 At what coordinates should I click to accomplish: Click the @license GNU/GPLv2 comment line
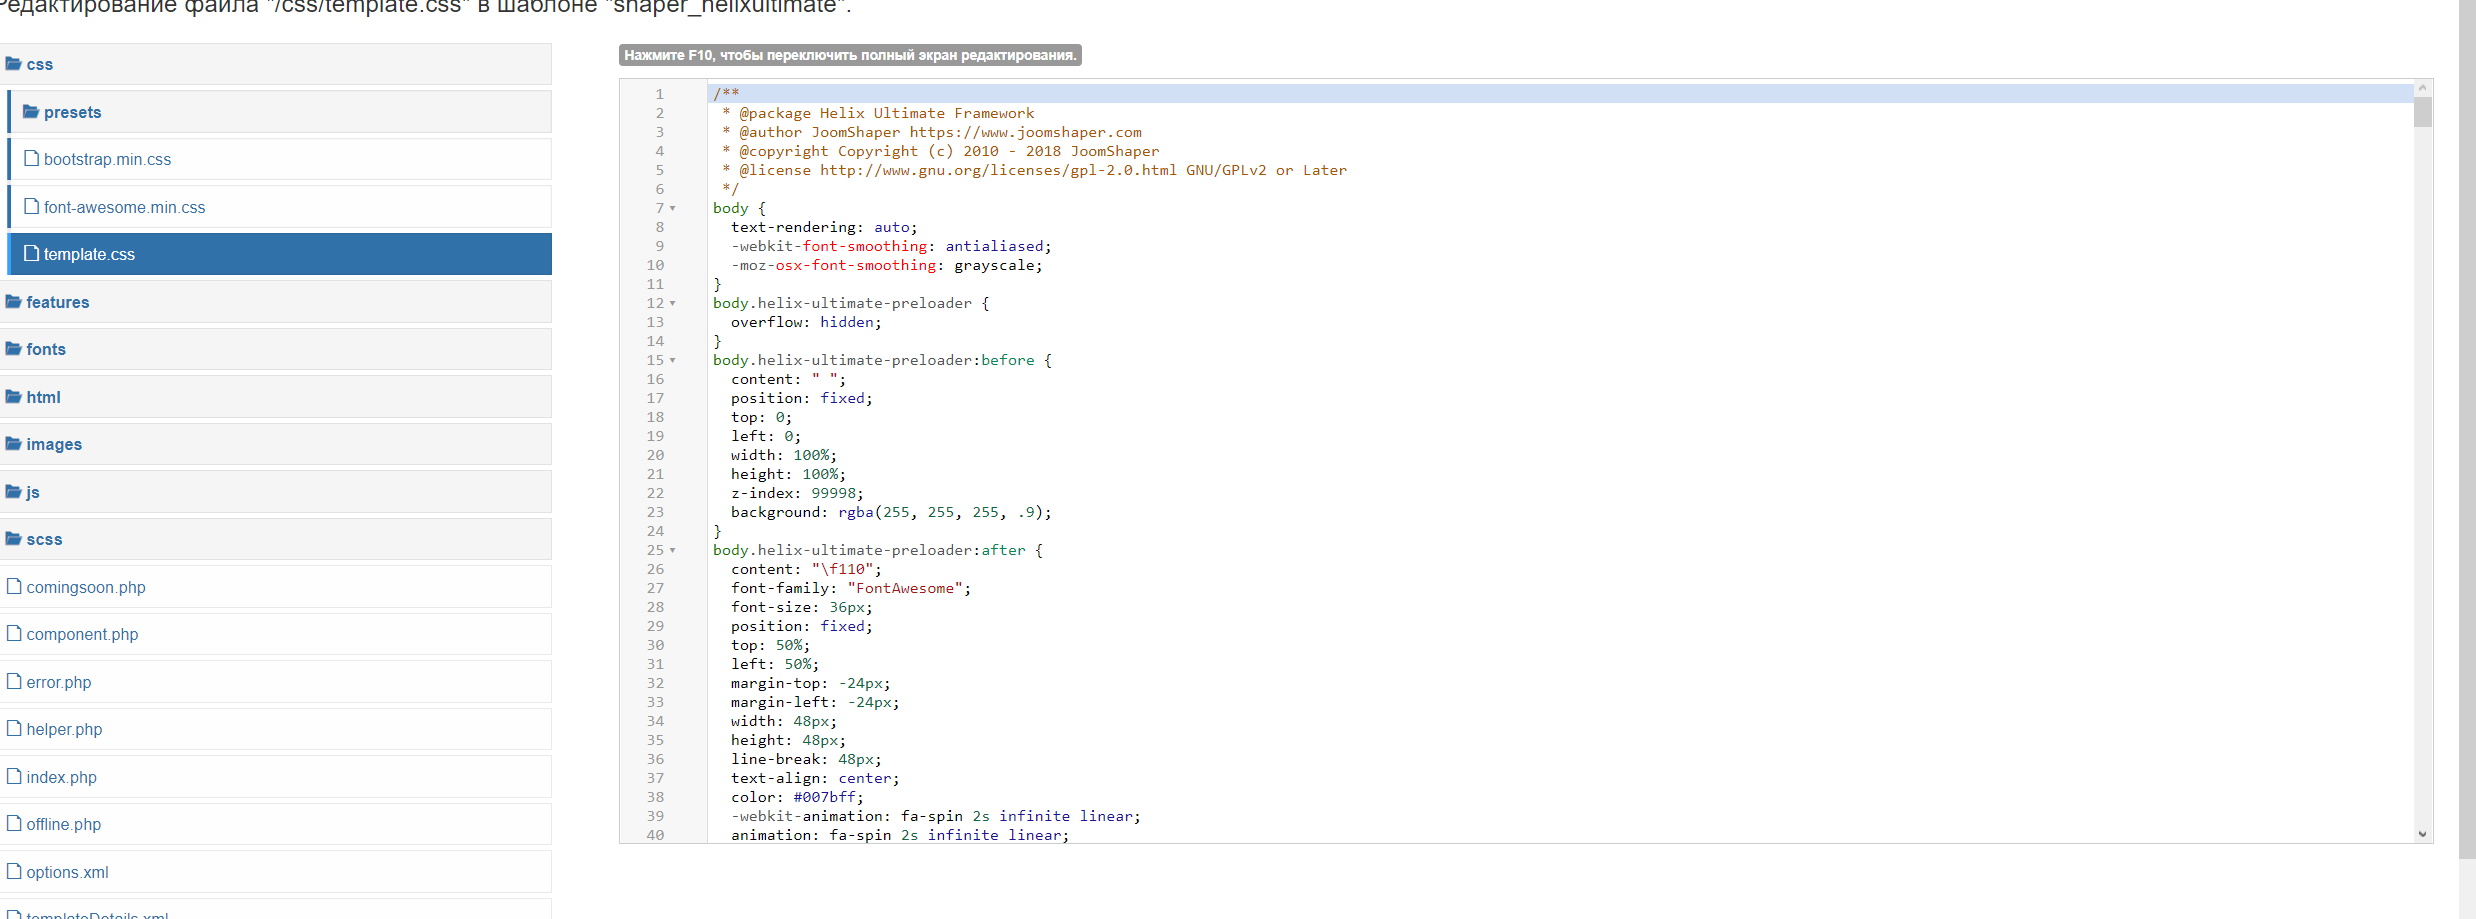click(1034, 170)
